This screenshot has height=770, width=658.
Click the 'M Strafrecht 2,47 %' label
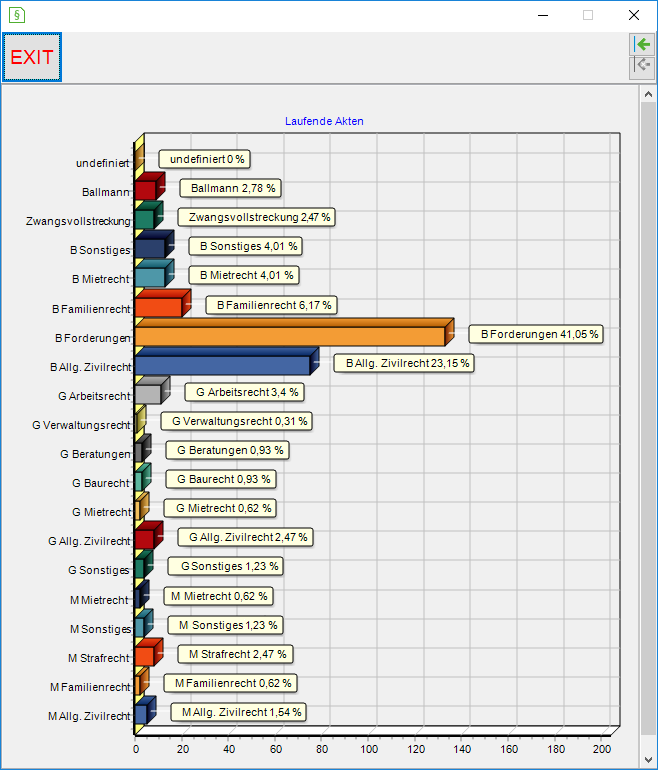[x=236, y=654]
